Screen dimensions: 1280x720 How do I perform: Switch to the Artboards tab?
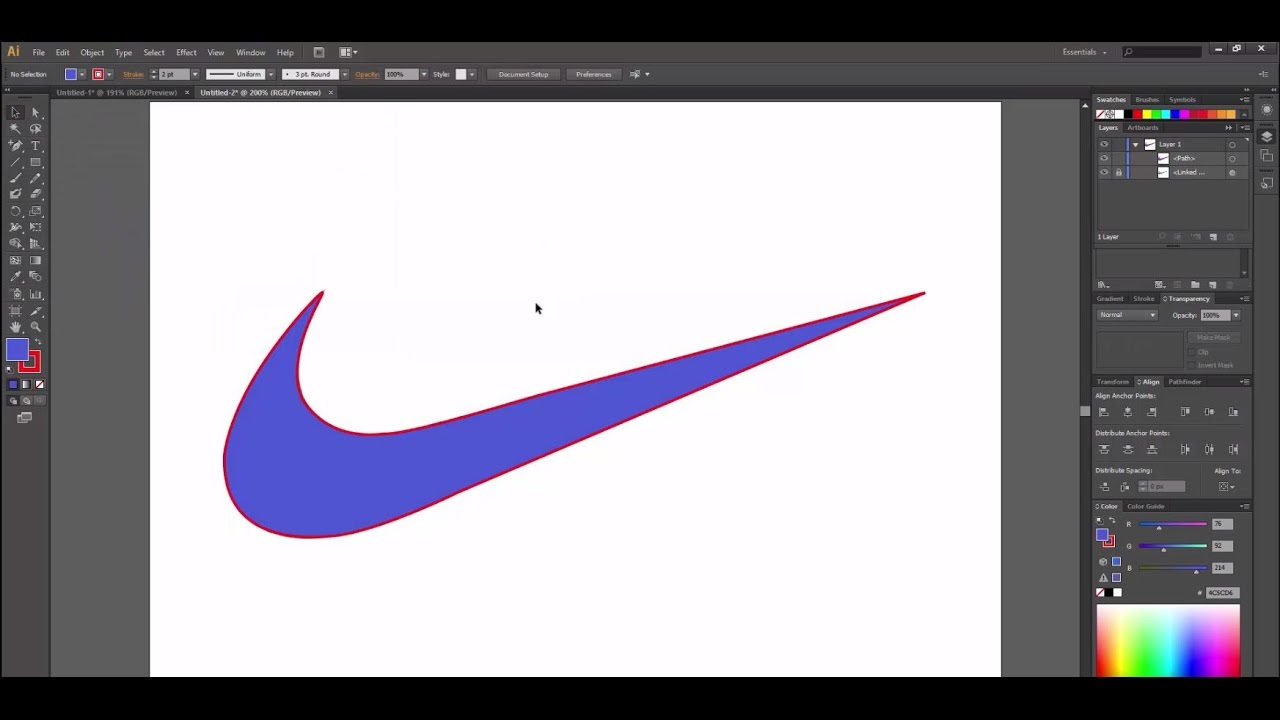1143,127
